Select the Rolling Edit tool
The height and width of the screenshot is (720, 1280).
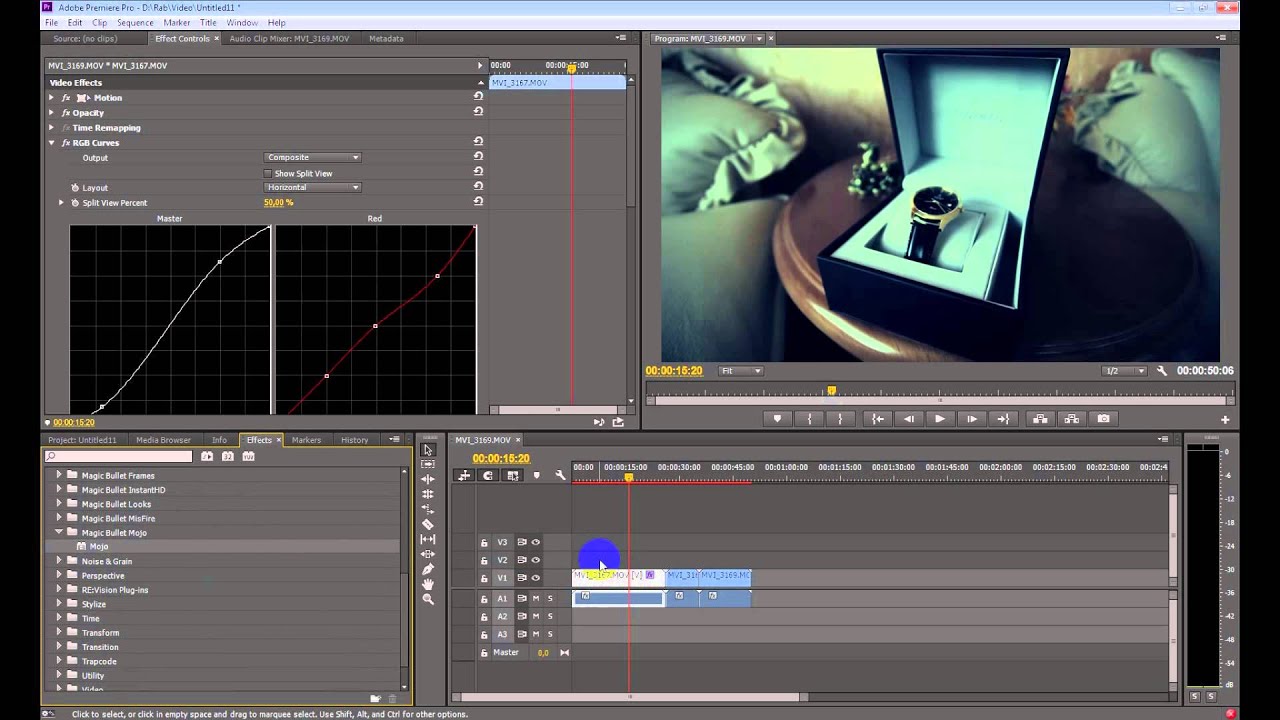[428, 494]
